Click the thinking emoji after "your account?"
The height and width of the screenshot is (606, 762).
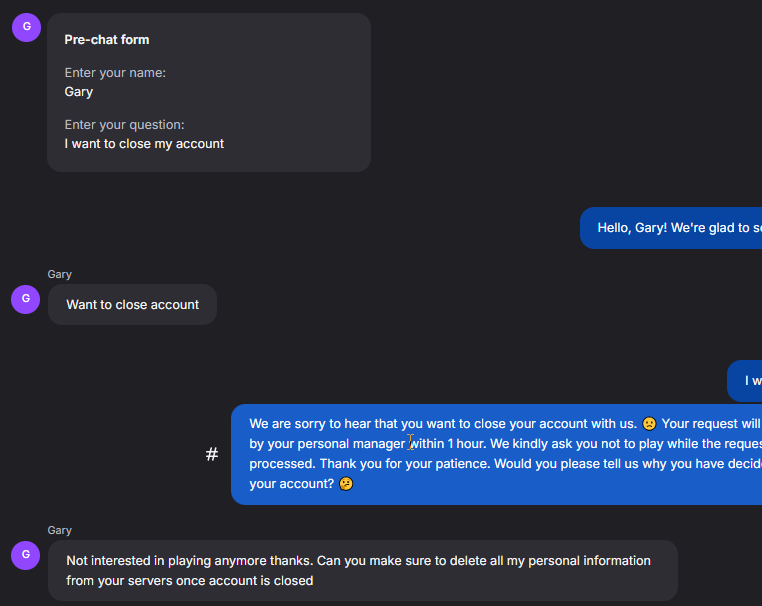tap(346, 484)
